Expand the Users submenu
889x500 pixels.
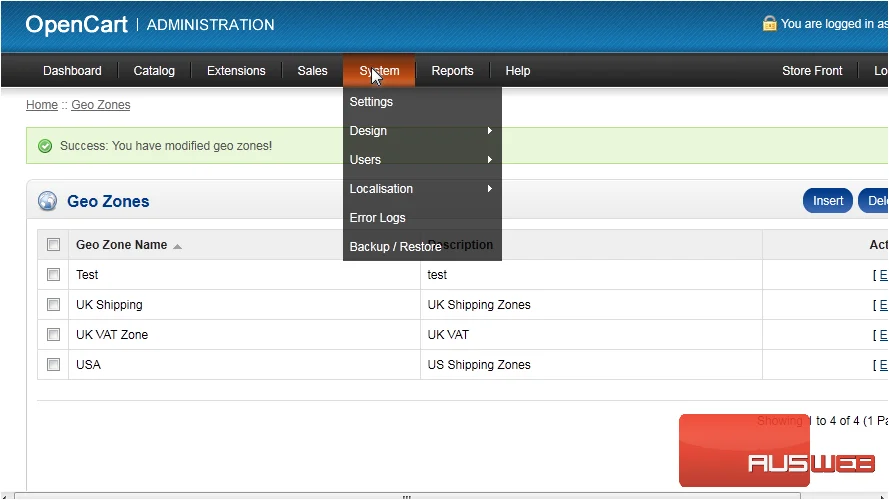point(422,160)
